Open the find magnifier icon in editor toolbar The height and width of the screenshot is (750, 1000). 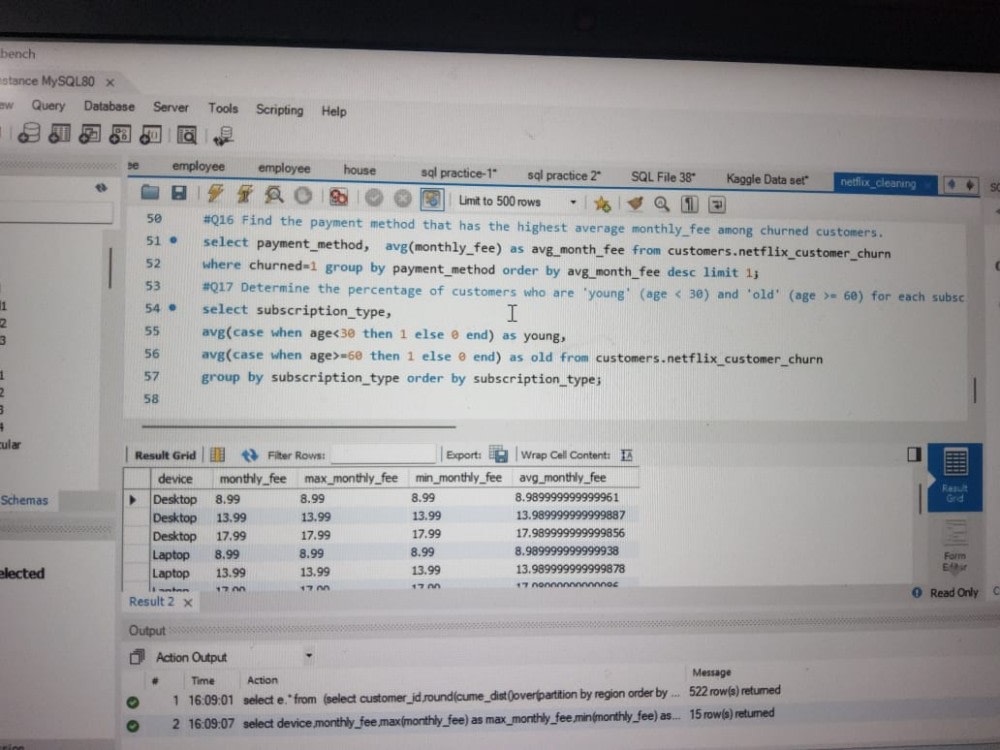click(662, 204)
